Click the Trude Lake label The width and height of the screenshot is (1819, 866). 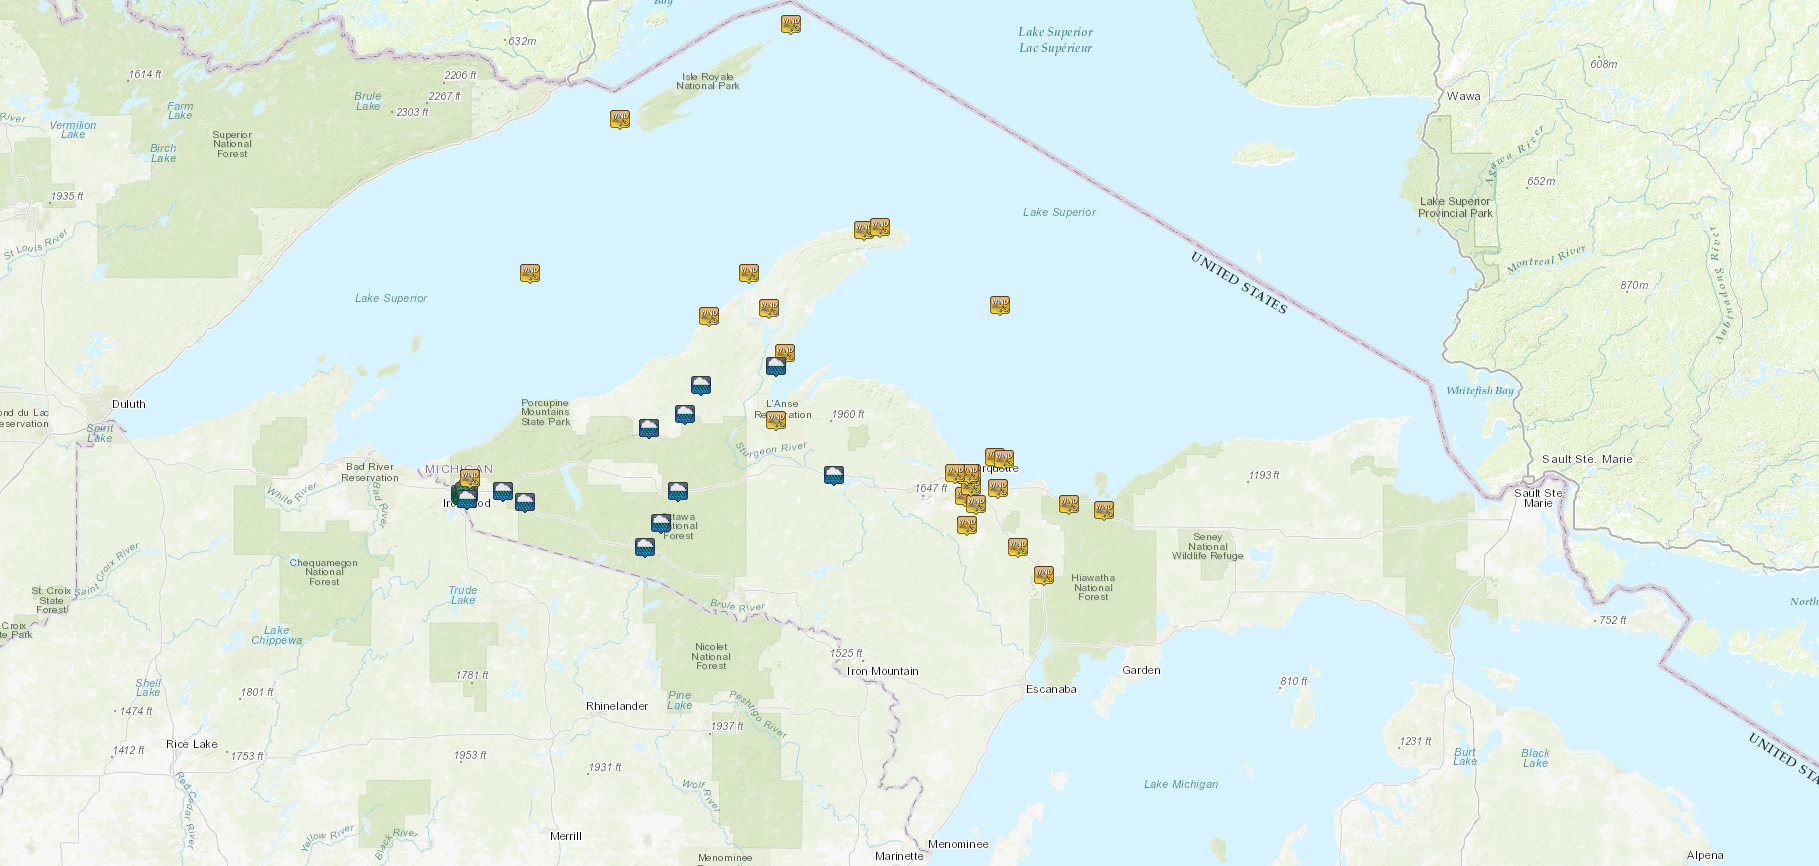coord(463,595)
